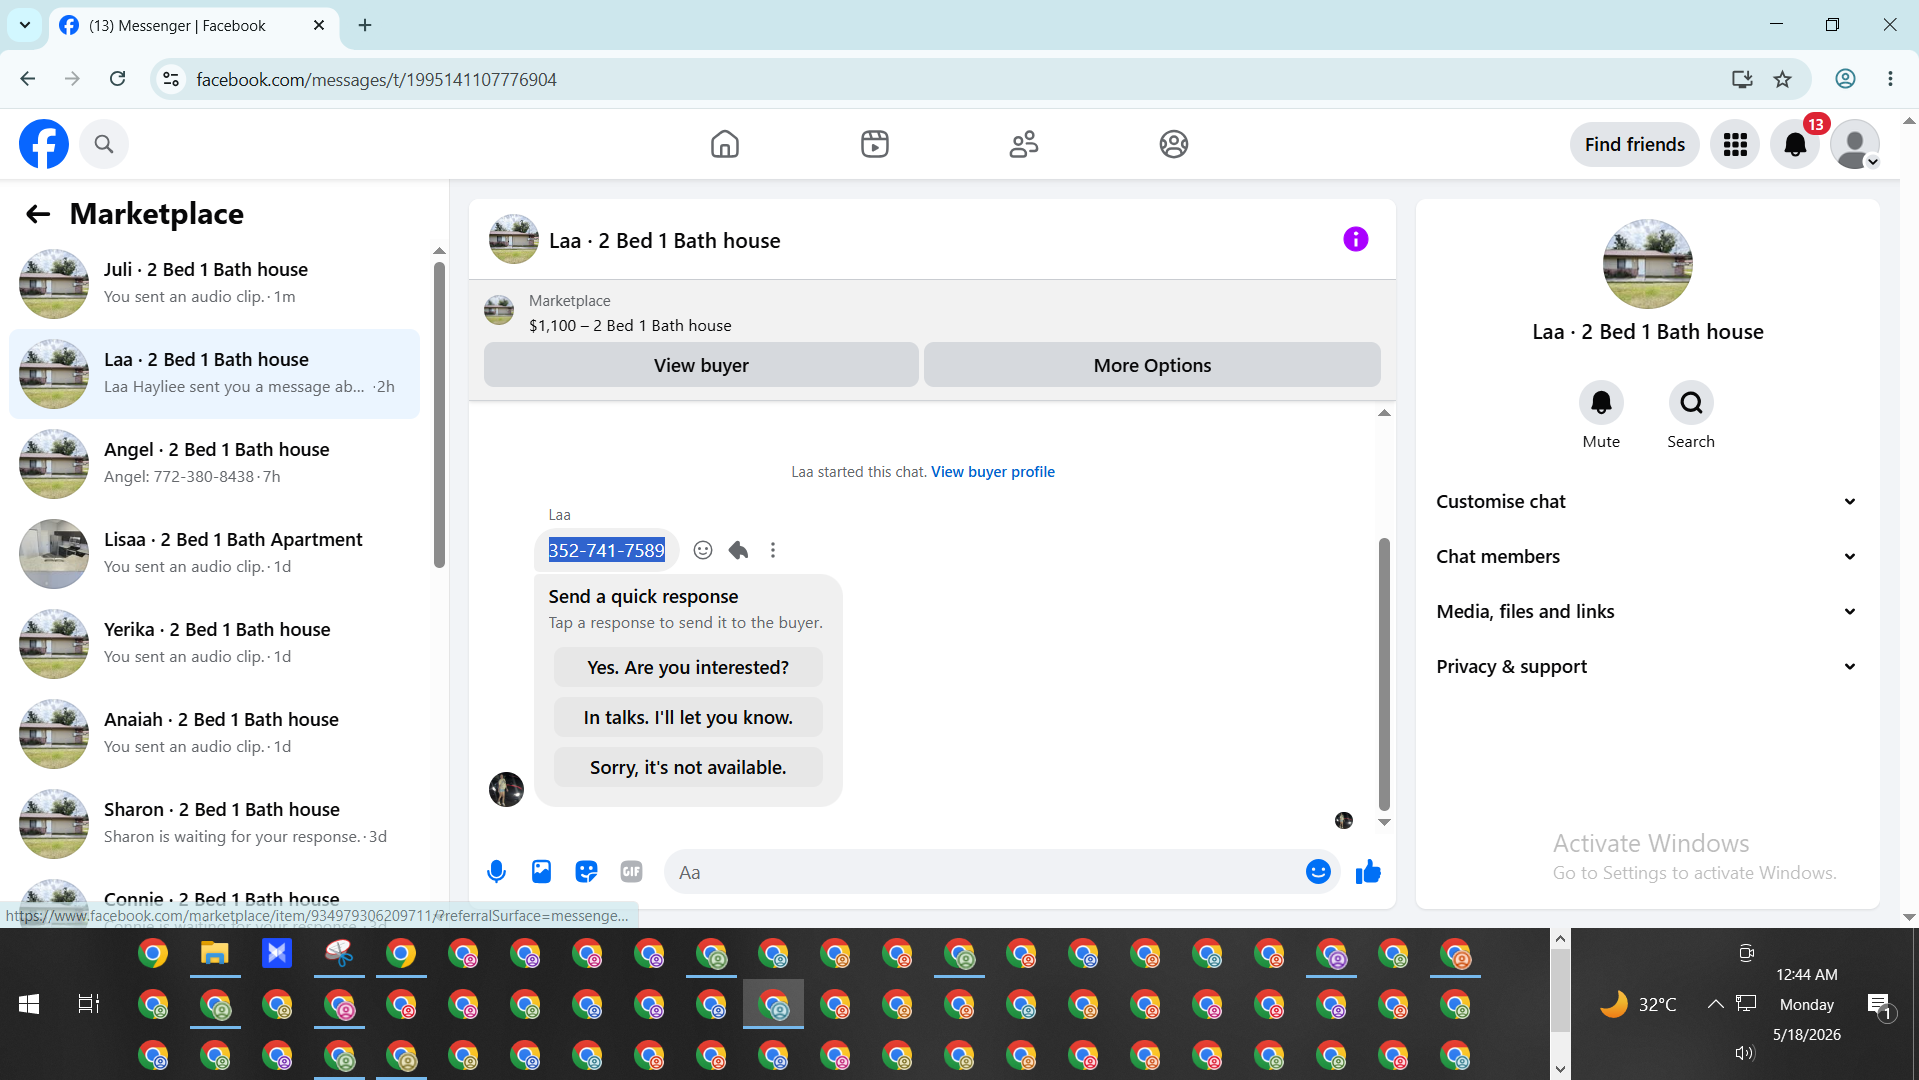Open More Options for the listing
This screenshot has width=1919, height=1080.
(1152, 365)
